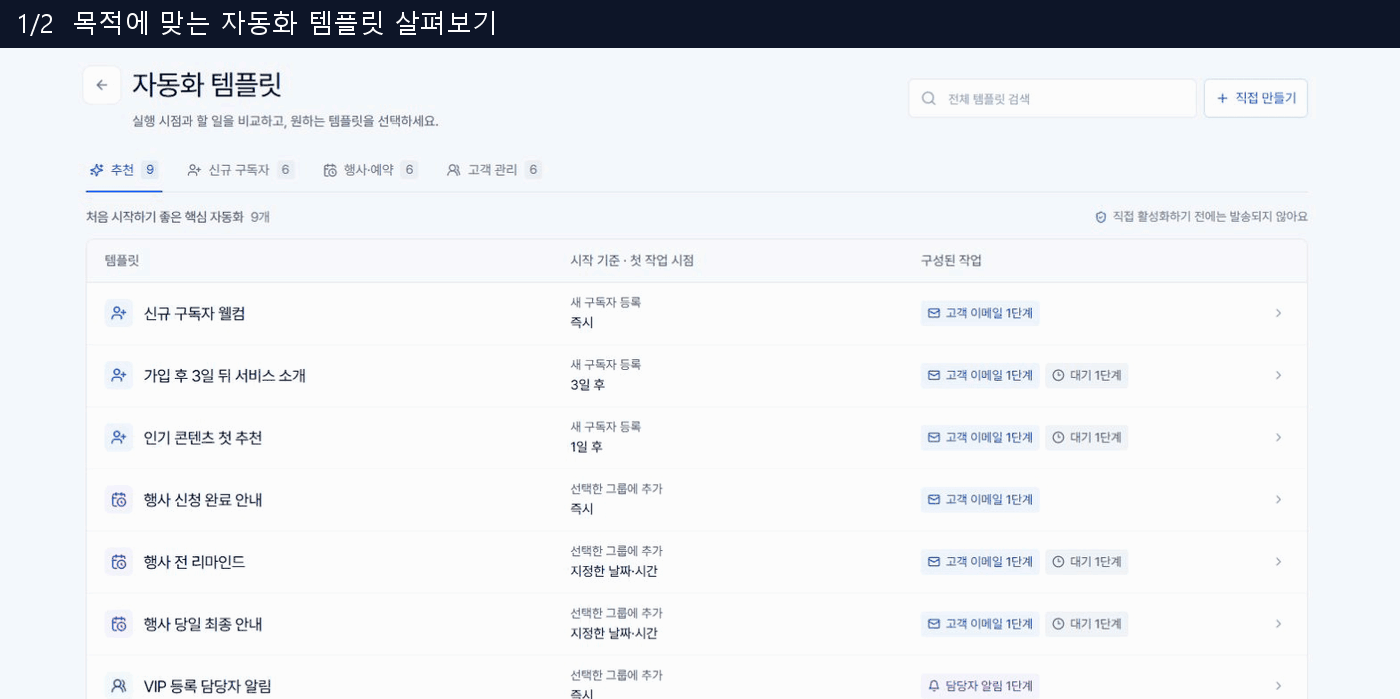
Task: Click the plus icon in 직접 만들기
Action: point(1222,98)
